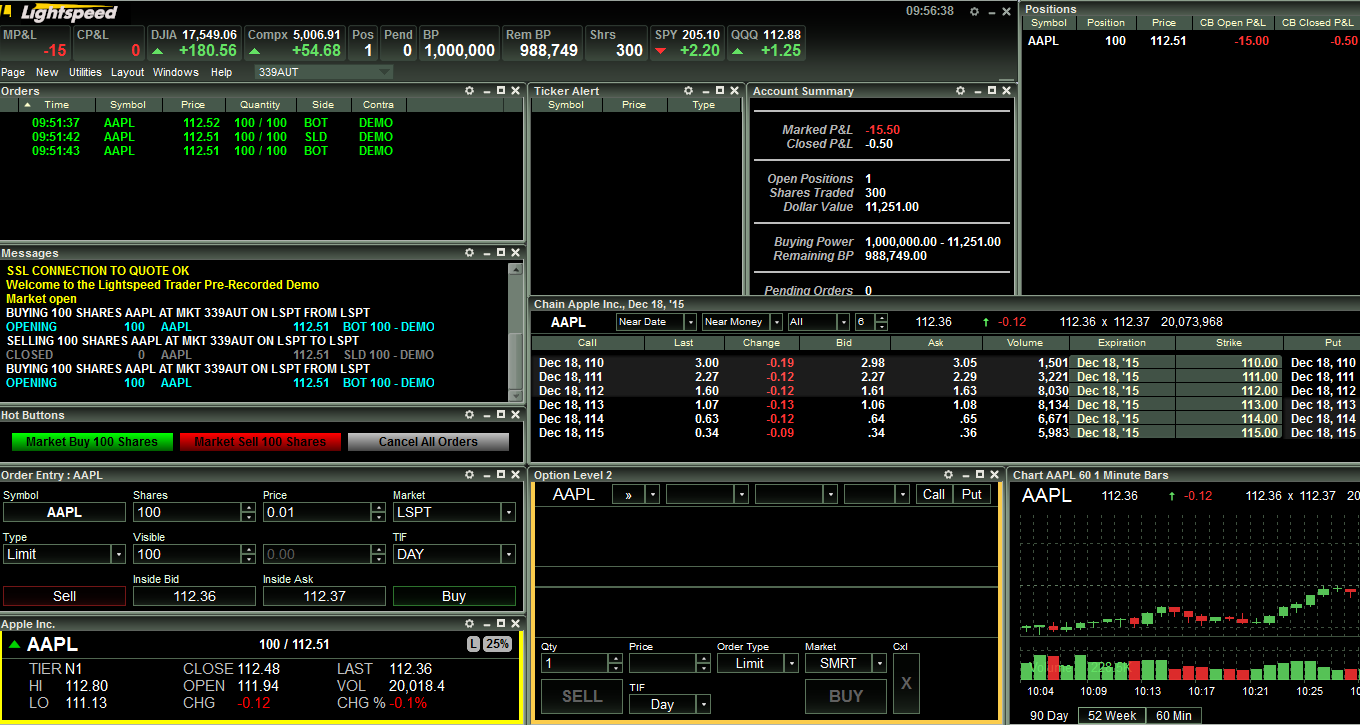Click Cancel All Orders button
1360x725 pixels.
[x=428, y=442]
